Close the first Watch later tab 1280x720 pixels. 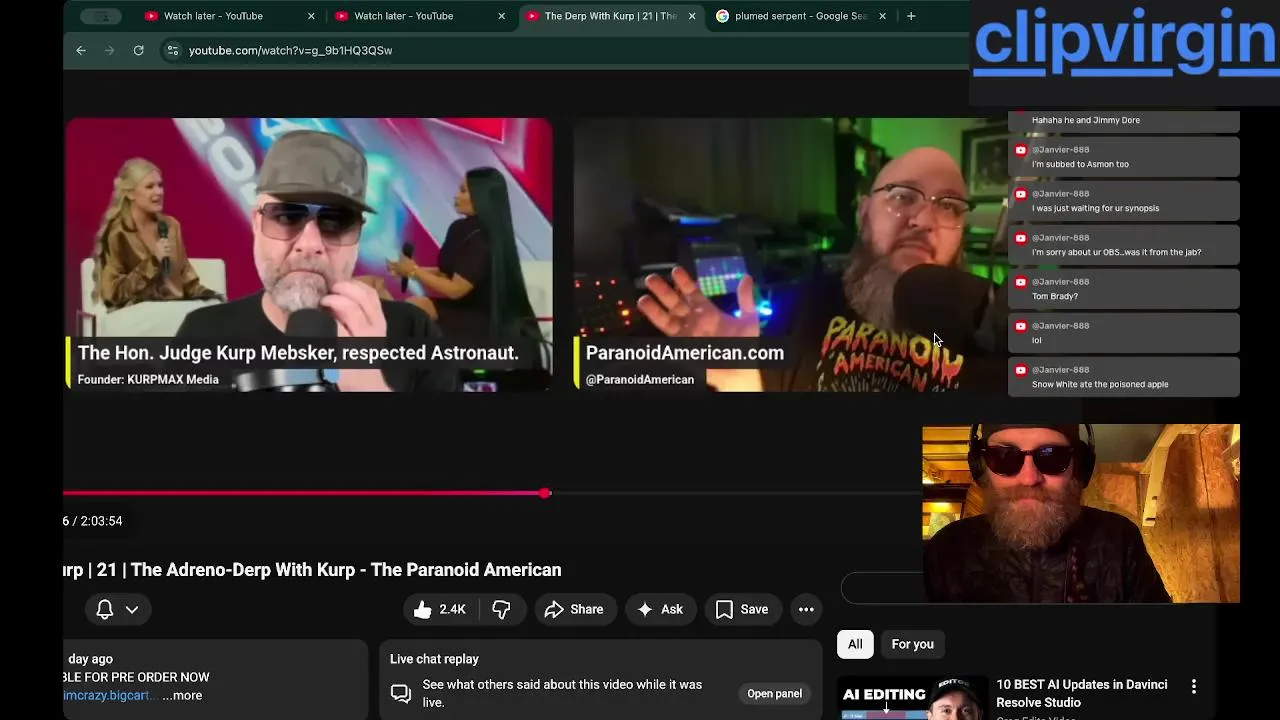[311, 16]
